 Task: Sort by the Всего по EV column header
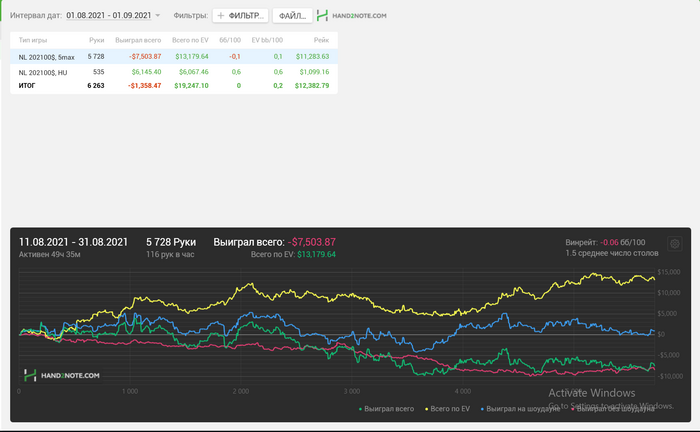coord(190,40)
